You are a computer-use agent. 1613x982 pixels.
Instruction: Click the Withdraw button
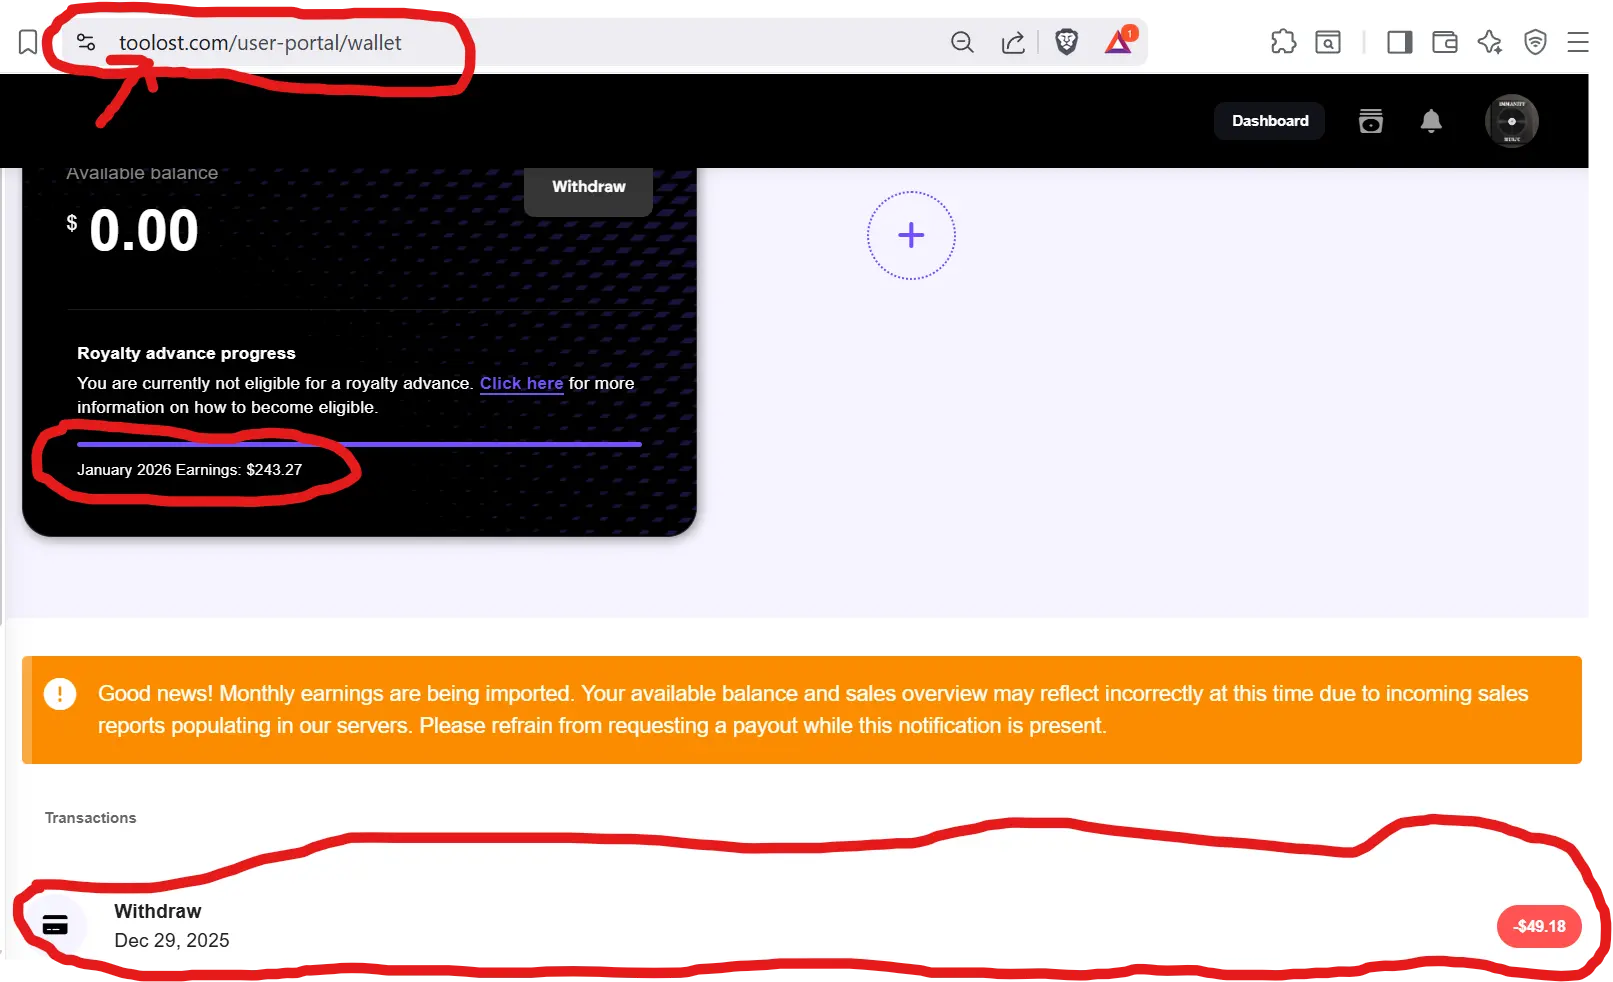coord(589,188)
